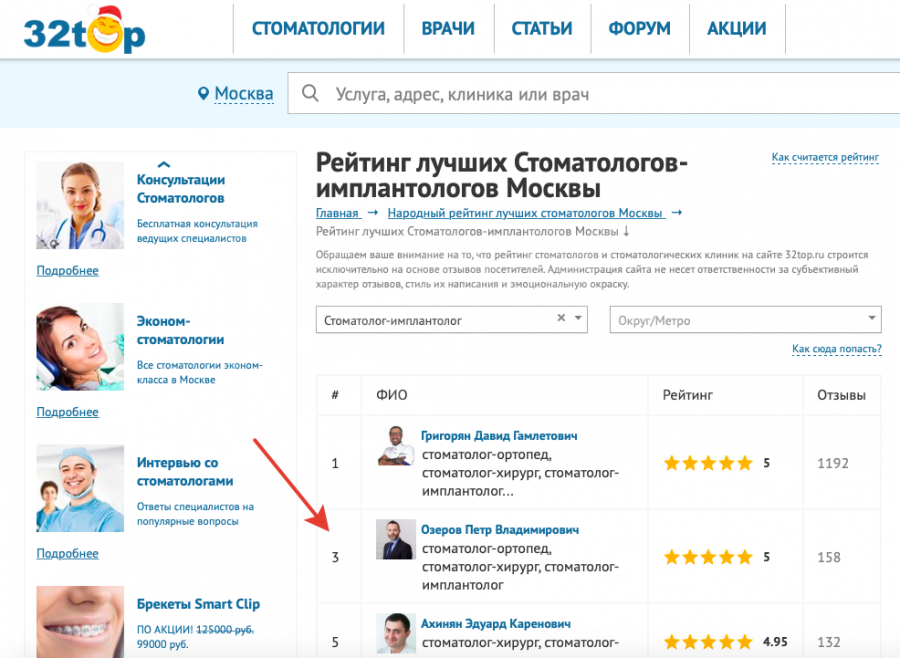Follow the Главная breadcrumb link

pyautogui.click(x=337, y=213)
